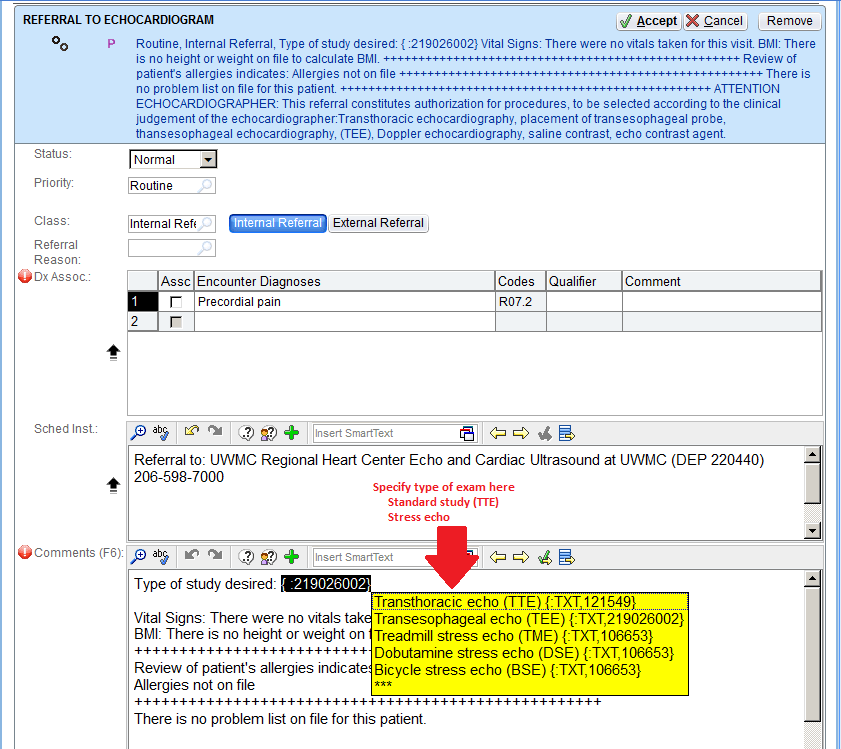Run spell check in Comments toolbar
The image size is (841, 749).
160,556
